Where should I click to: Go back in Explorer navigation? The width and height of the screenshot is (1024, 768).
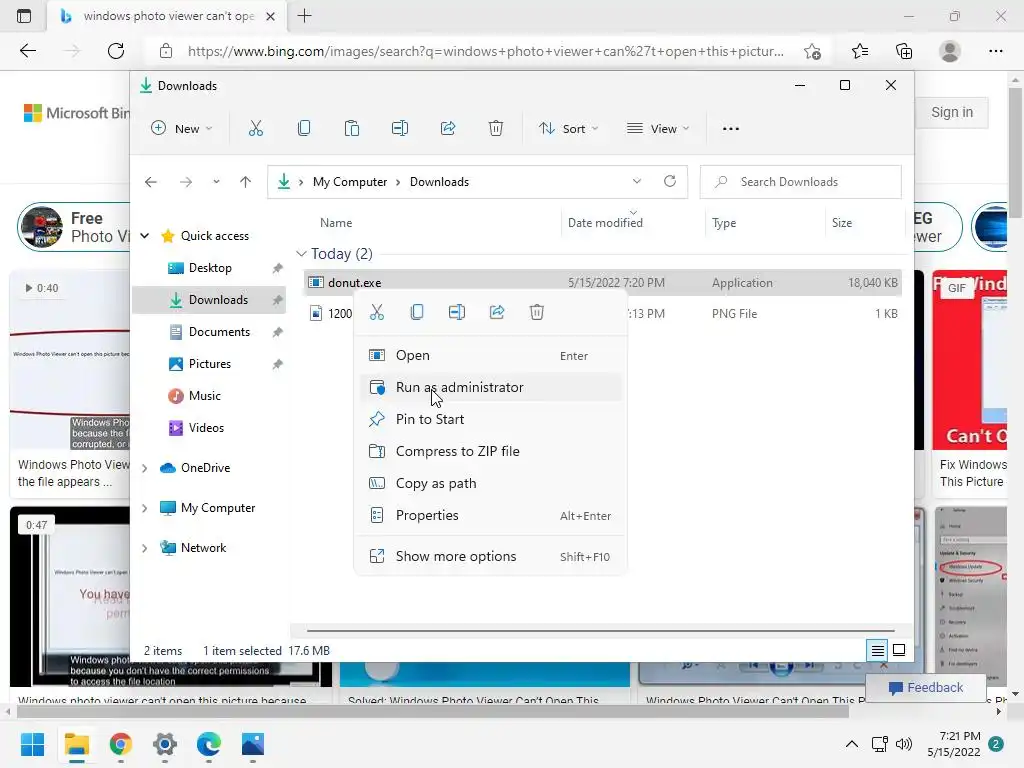(151, 182)
